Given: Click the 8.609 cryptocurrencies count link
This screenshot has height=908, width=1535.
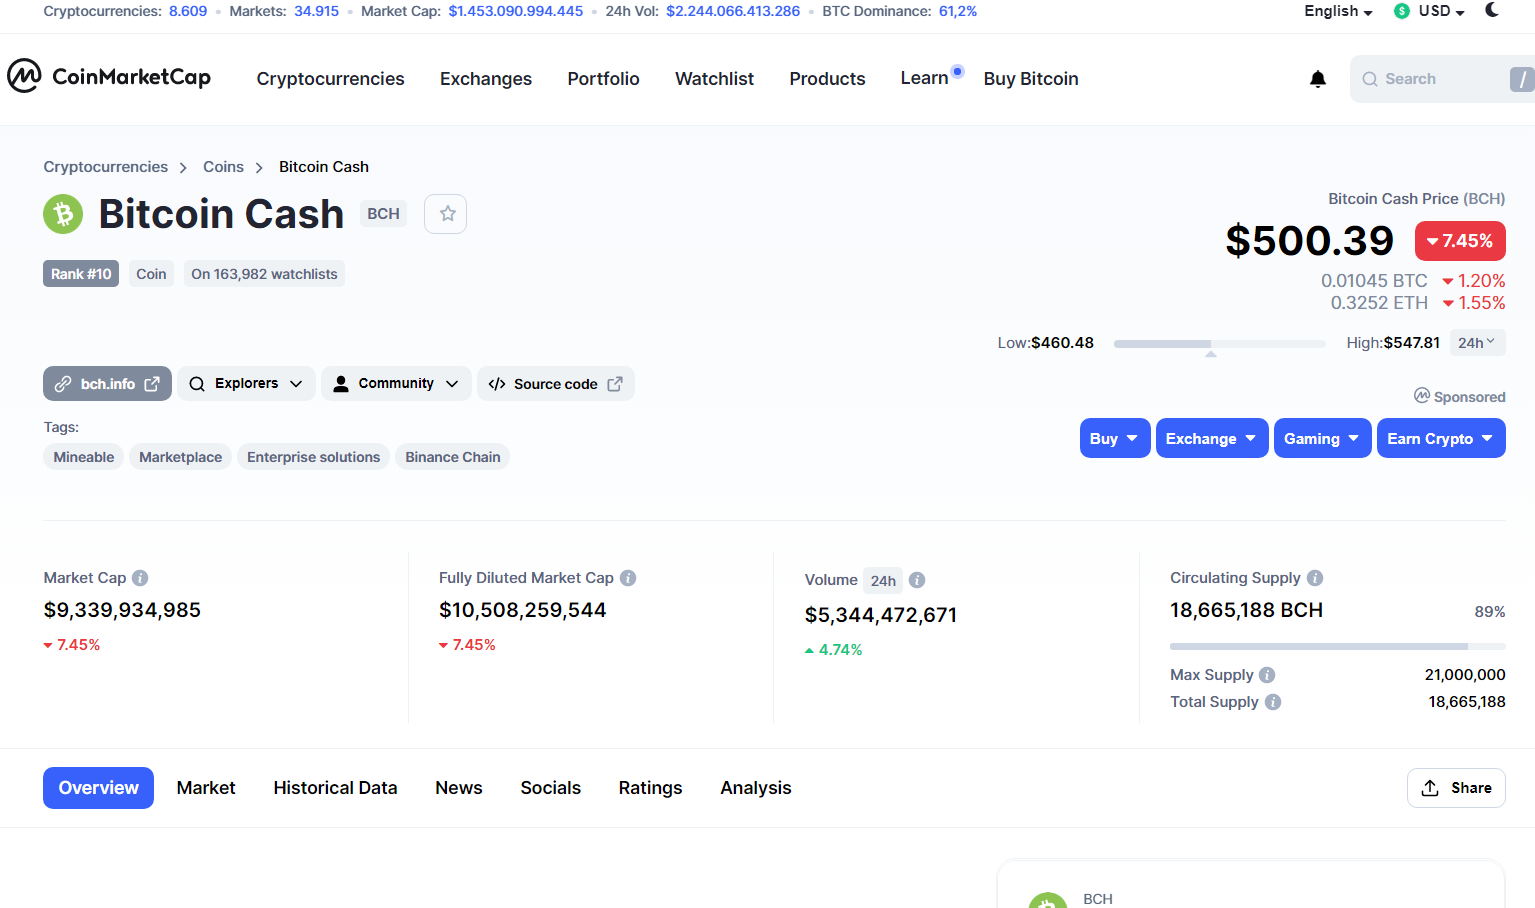Looking at the screenshot, I should pos(188,11).
